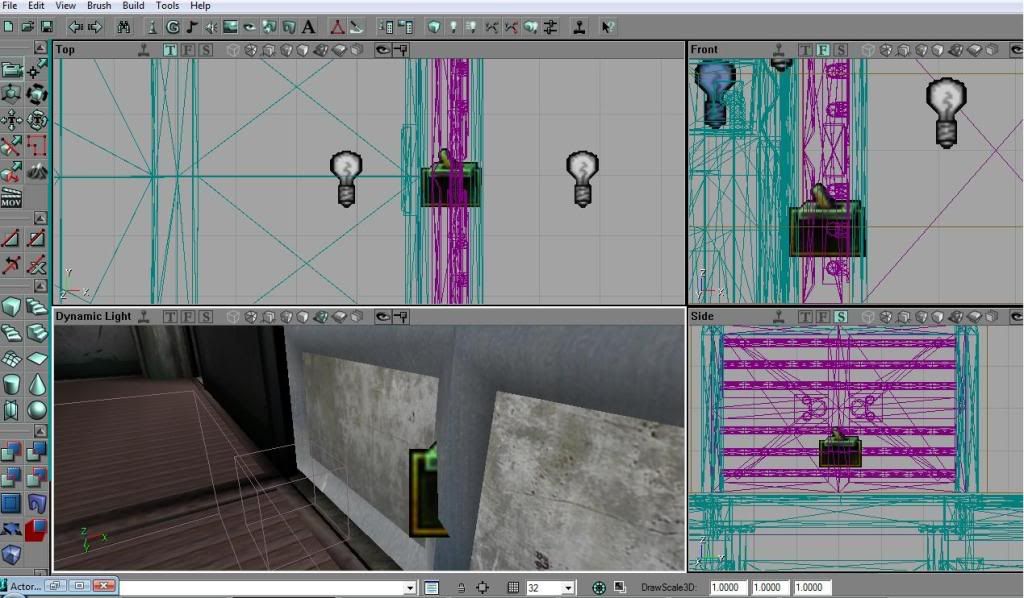Switch Top viewport to Front view mode
Viewport: 1024px width, 598px height.
click(x=188, y=49)
